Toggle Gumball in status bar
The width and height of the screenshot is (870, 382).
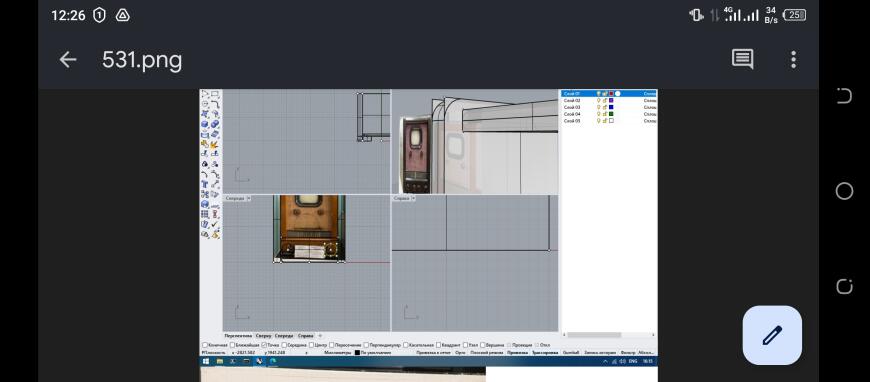(570, 353)
